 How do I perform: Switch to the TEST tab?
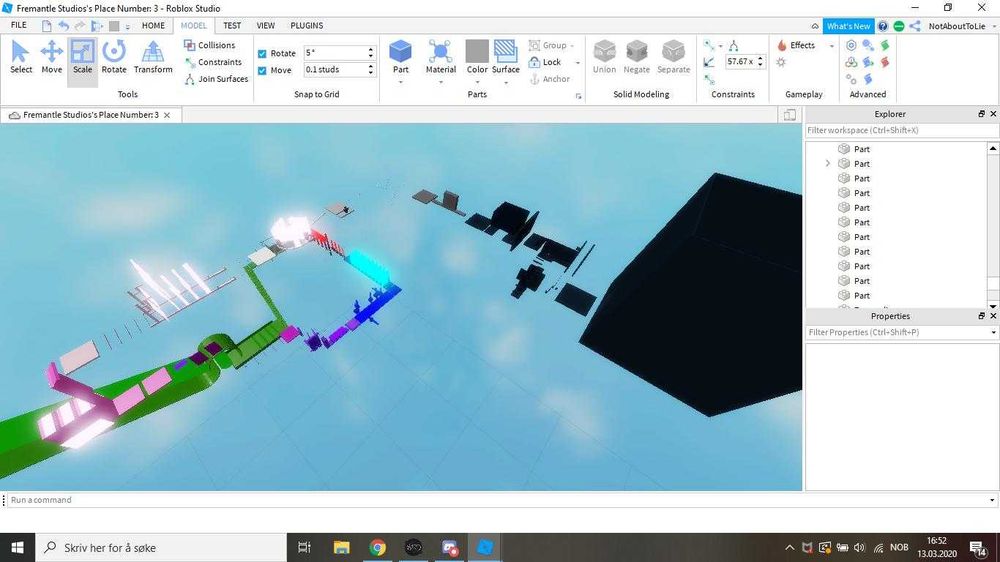pyautogui.click(x=232, y=26)
